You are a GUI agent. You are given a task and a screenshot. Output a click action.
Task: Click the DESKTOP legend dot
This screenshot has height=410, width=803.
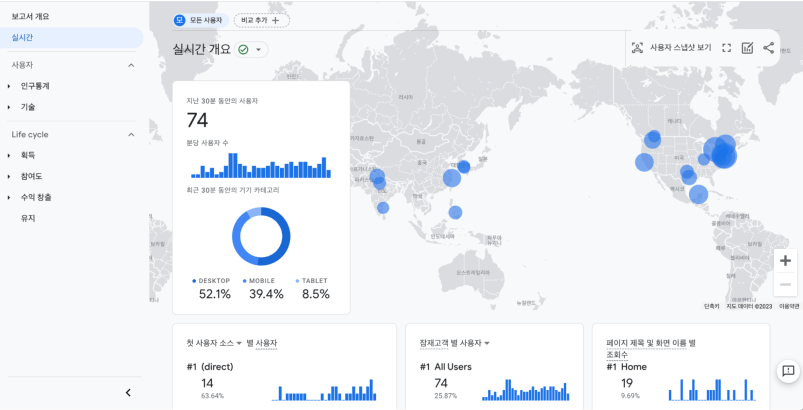point(194,281)
